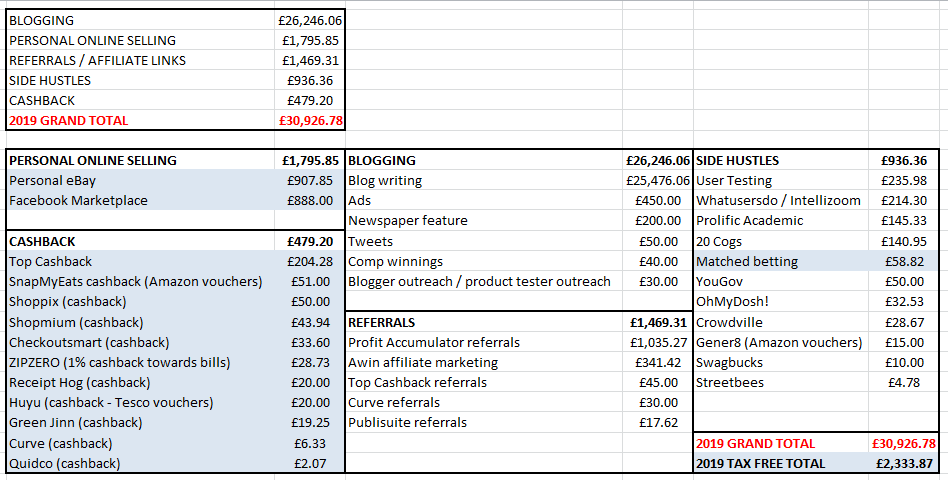Select the Curve (cashback) cell
The height and width of the screenshot is (480, 948).
(140, 443)
